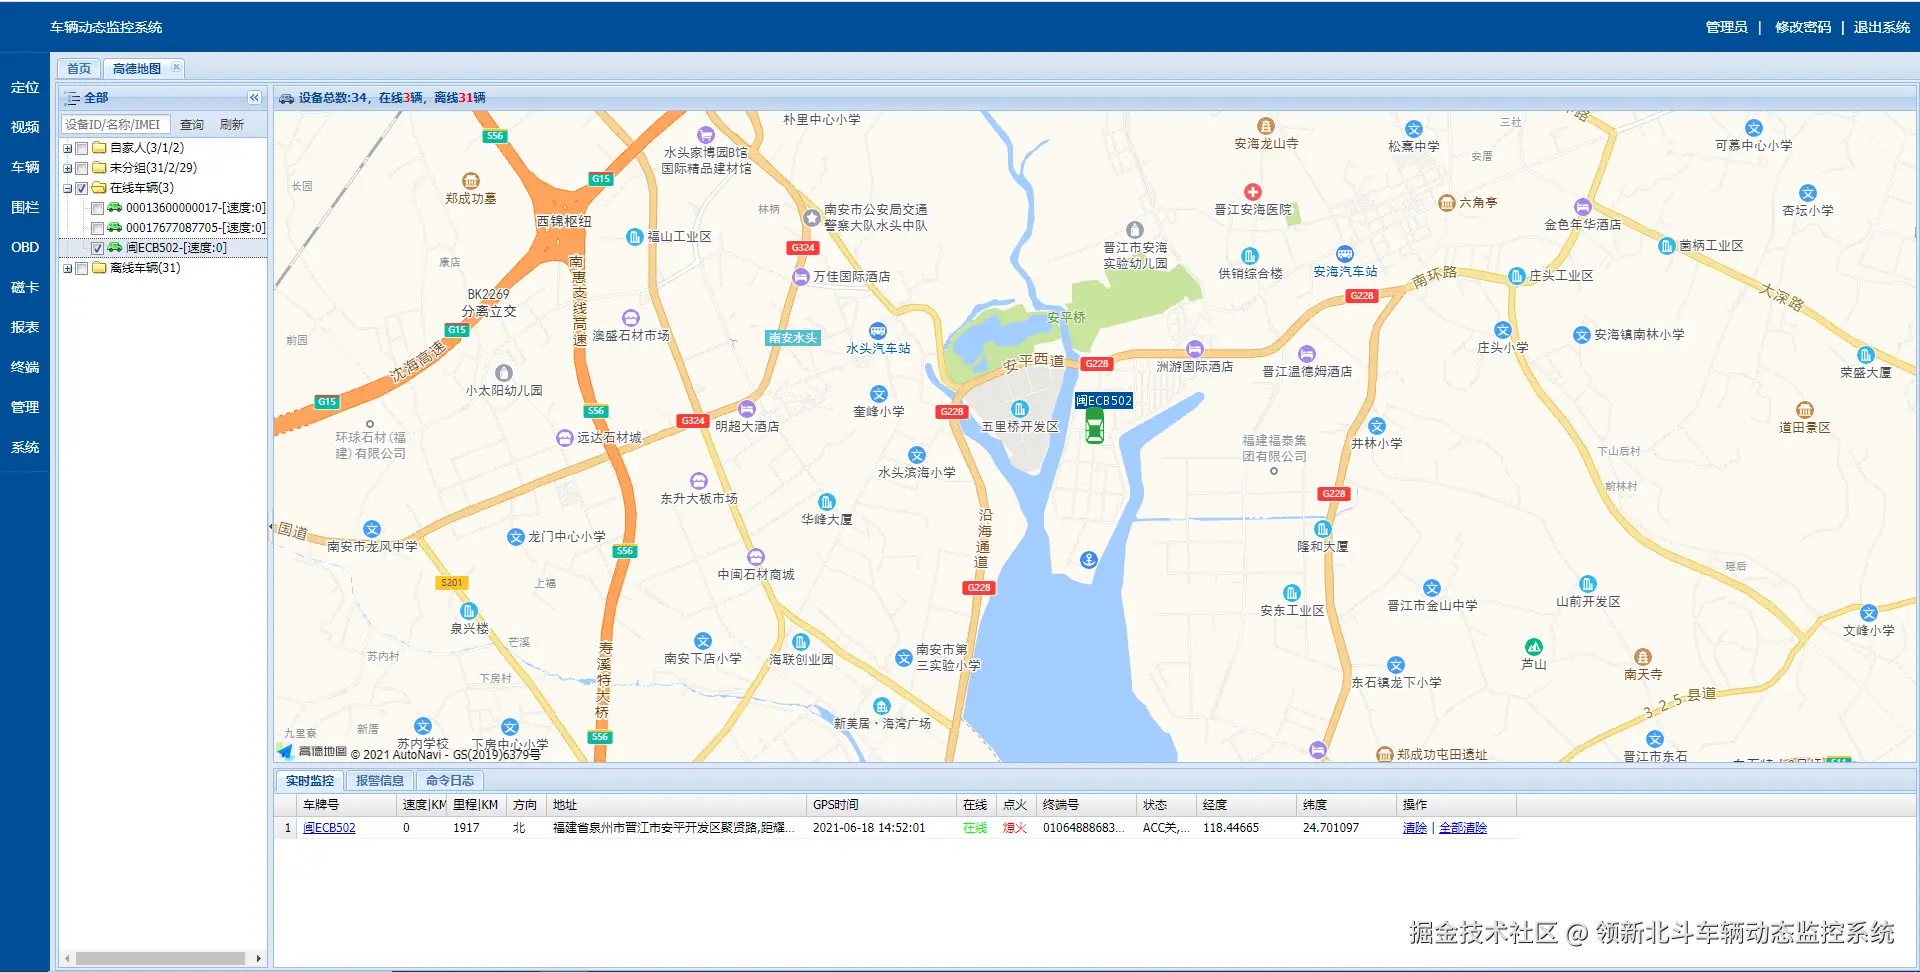Click the 安海龙山寺 temple marker on map

click(x=1266, y=126)
